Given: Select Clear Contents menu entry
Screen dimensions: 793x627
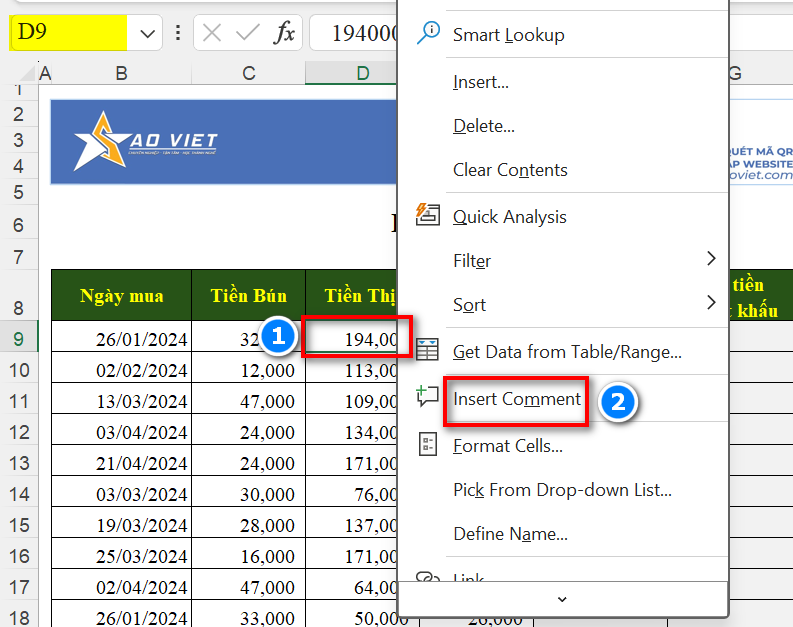Looking at the screenshot, I should tap(510, 170).
